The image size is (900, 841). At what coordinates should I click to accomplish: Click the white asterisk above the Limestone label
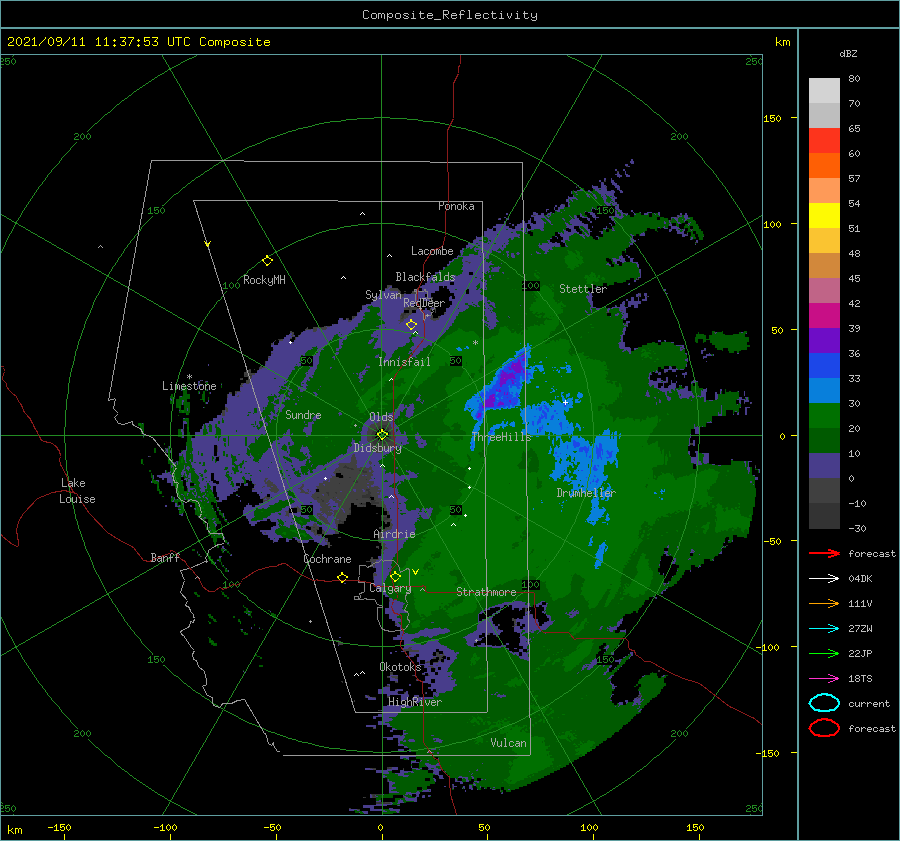(x=189, y=377)
